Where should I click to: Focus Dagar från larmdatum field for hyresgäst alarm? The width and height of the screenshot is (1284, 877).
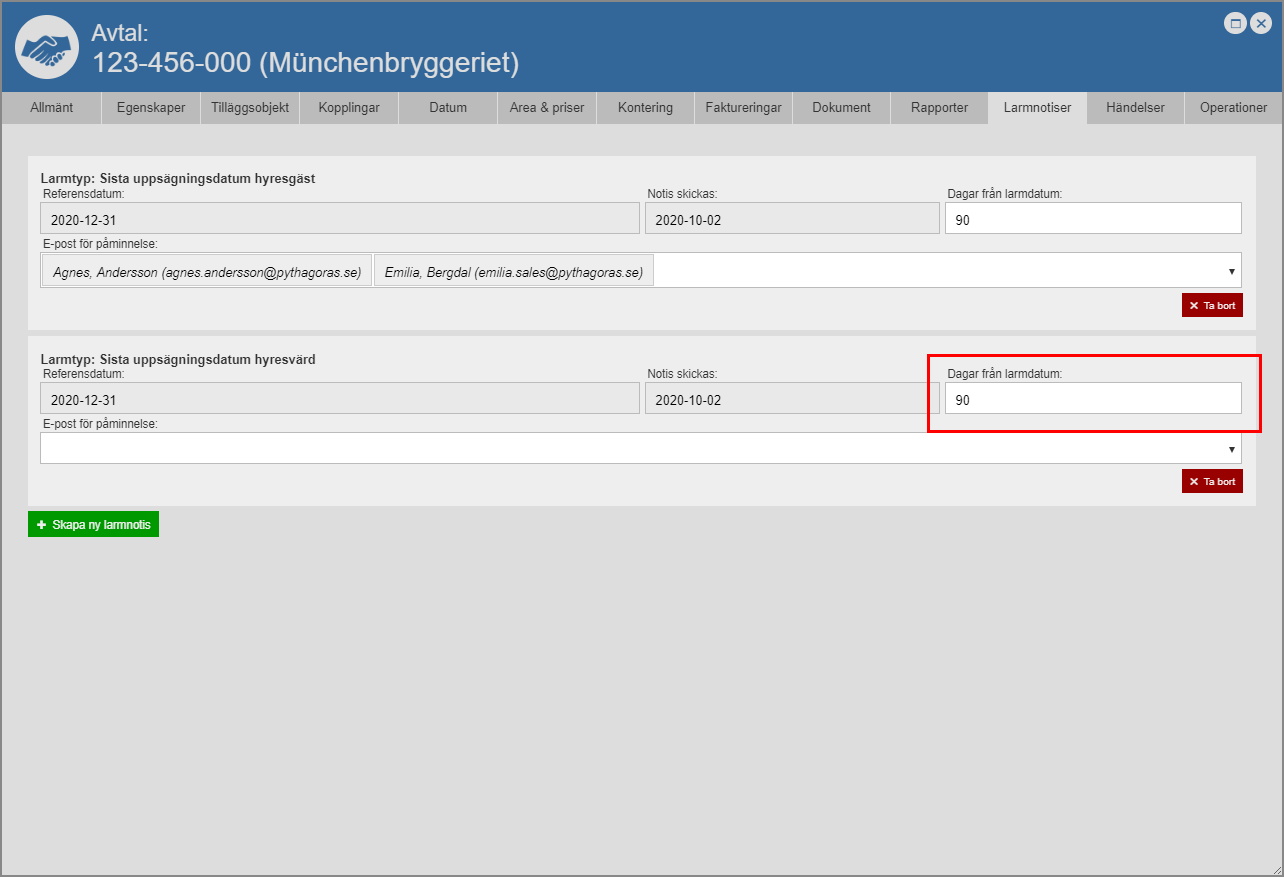point(1092,219)
